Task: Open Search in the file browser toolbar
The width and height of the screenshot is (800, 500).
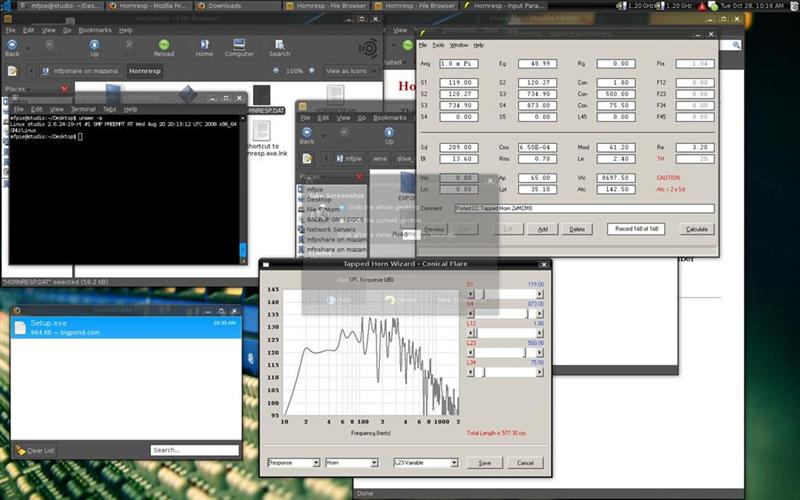Action: 280,48
